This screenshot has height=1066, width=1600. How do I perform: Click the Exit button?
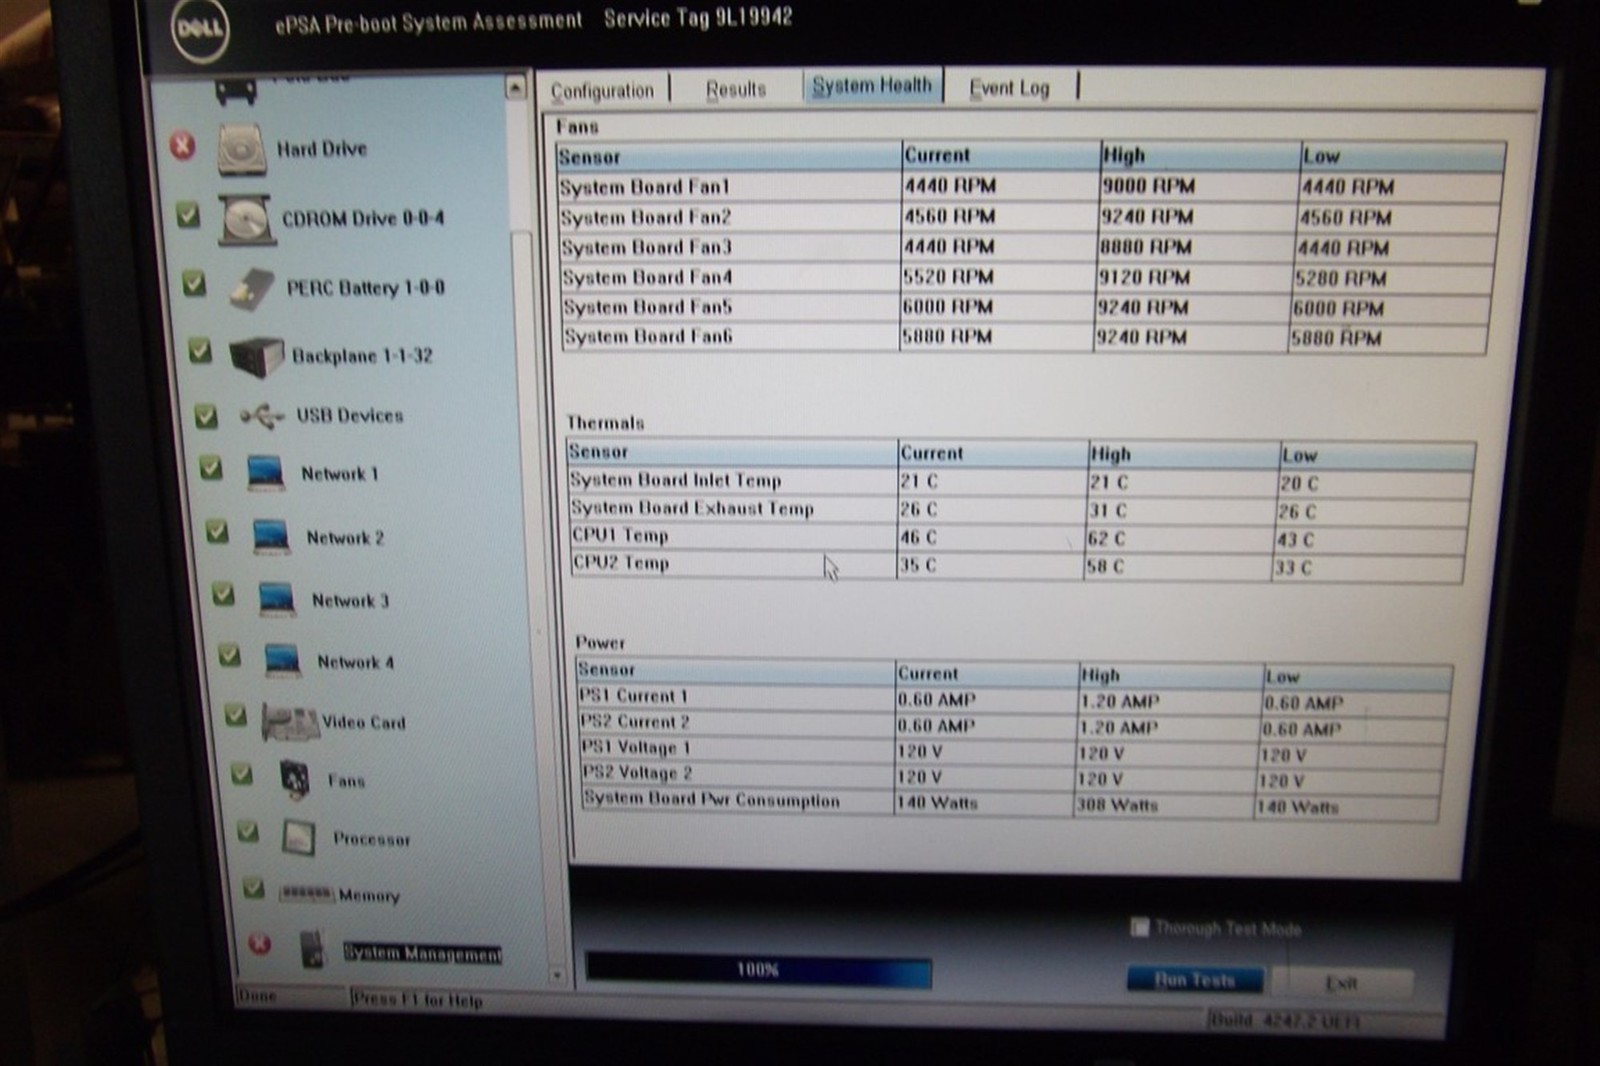(1343, 983)
